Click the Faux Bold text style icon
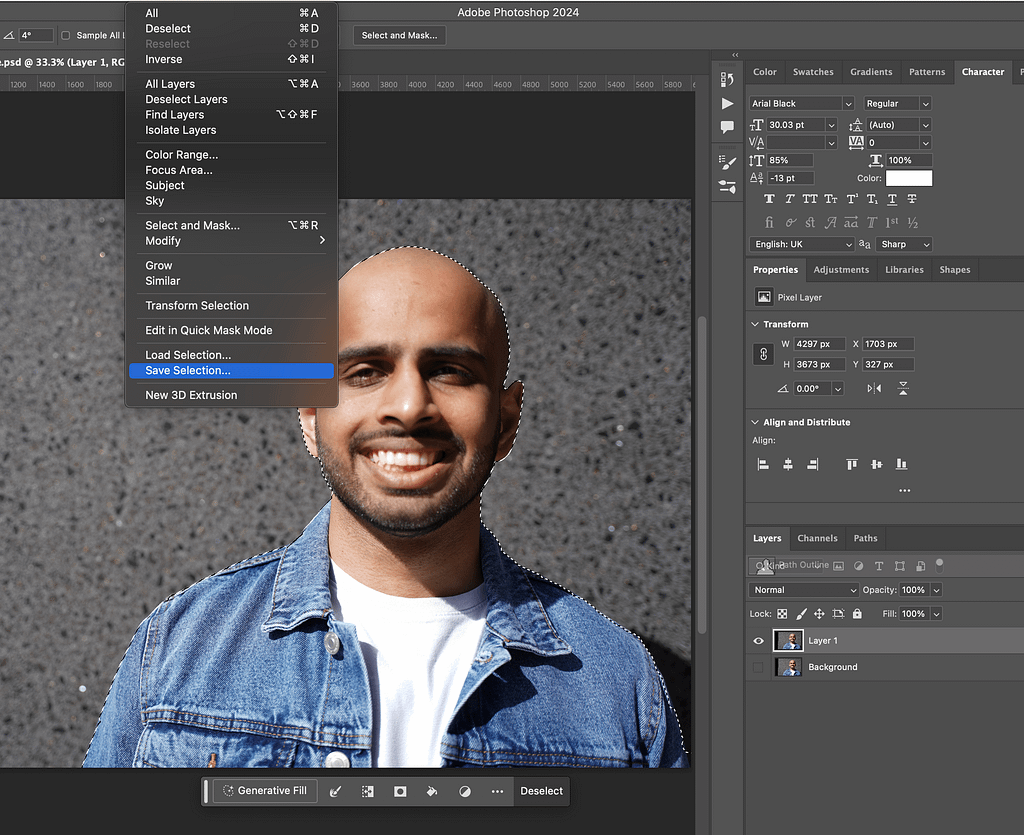The height and width of the screenshot is (835, 1024). 769,199
